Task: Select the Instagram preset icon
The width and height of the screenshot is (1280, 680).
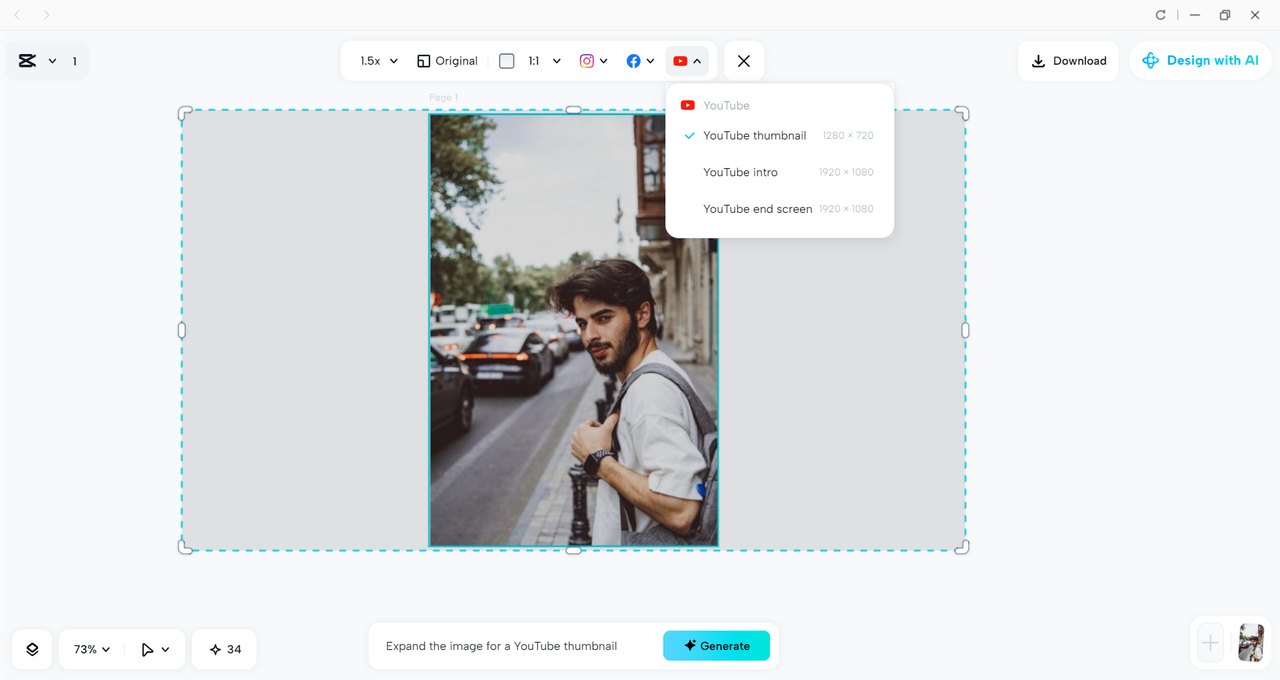Action: 588,60
